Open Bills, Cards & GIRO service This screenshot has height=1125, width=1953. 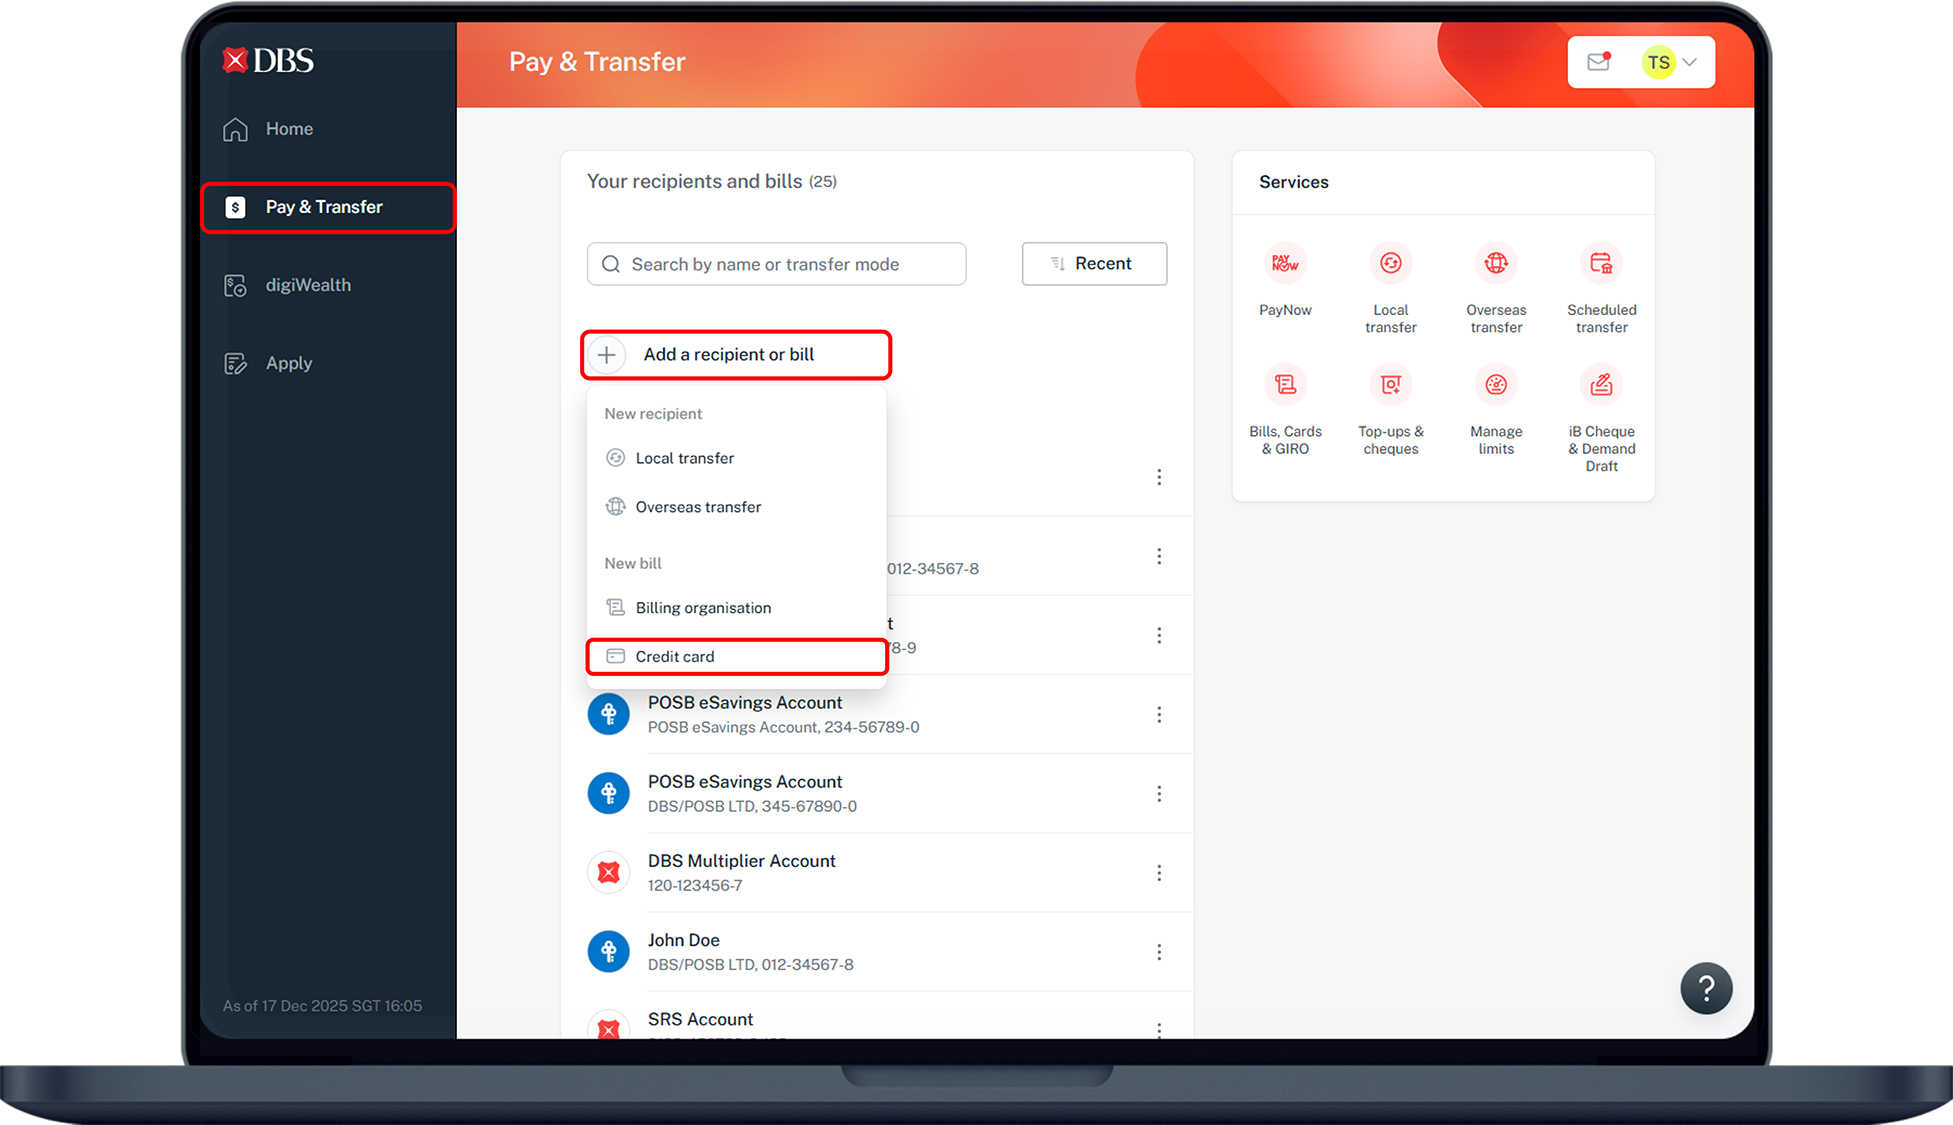(1285, 385)
